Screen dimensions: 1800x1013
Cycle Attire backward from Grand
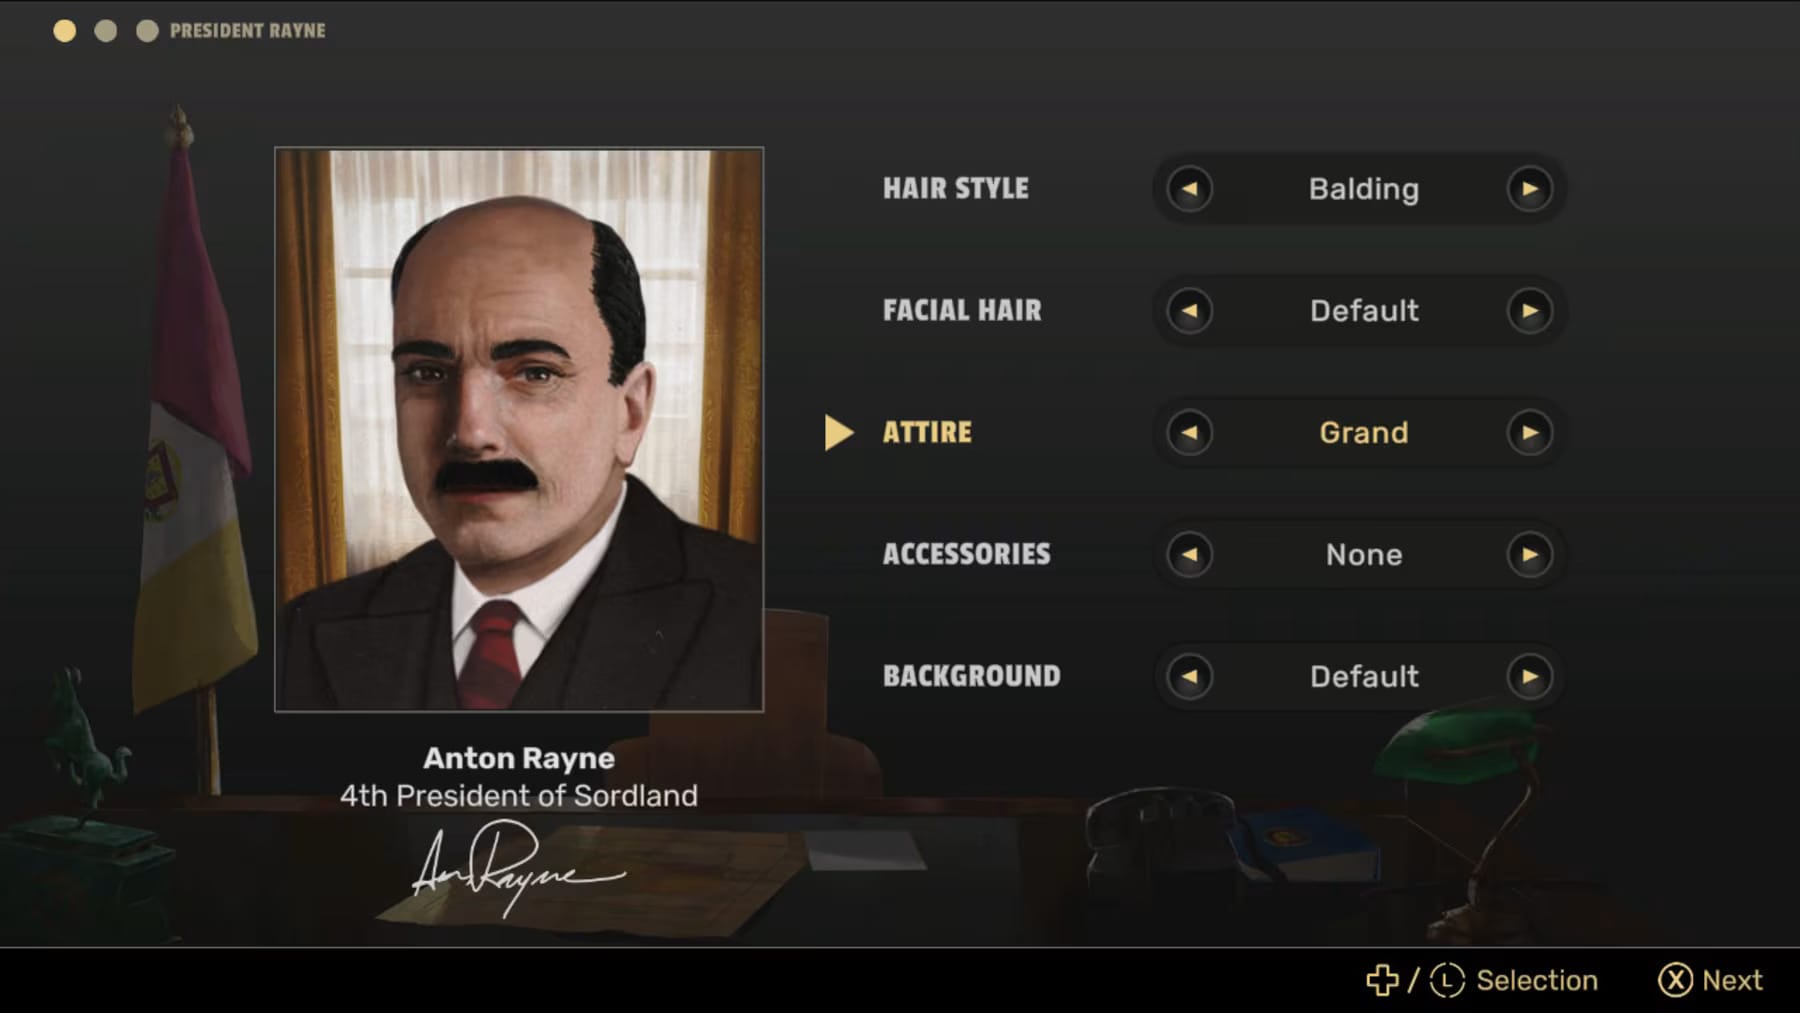point(1190,433)
